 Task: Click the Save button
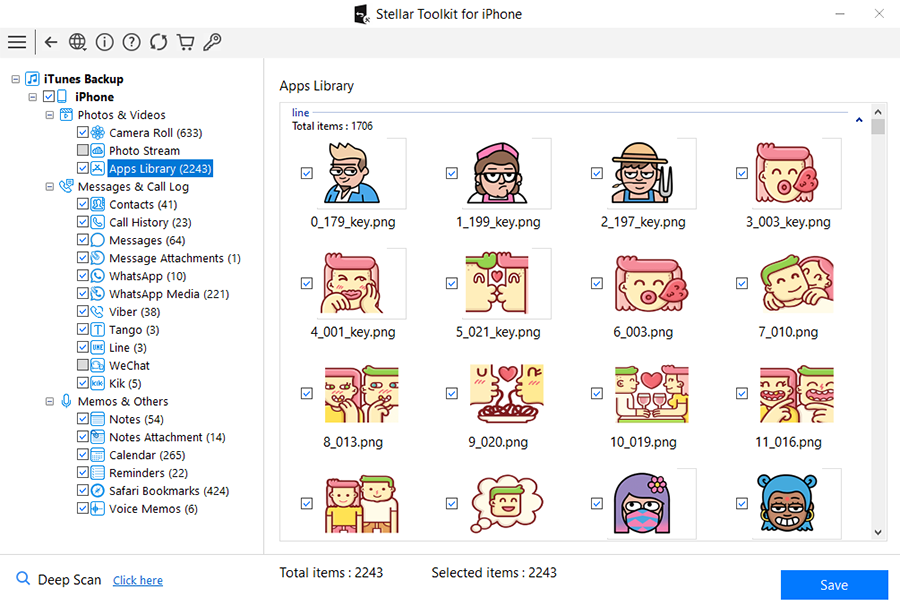[834, 585]
